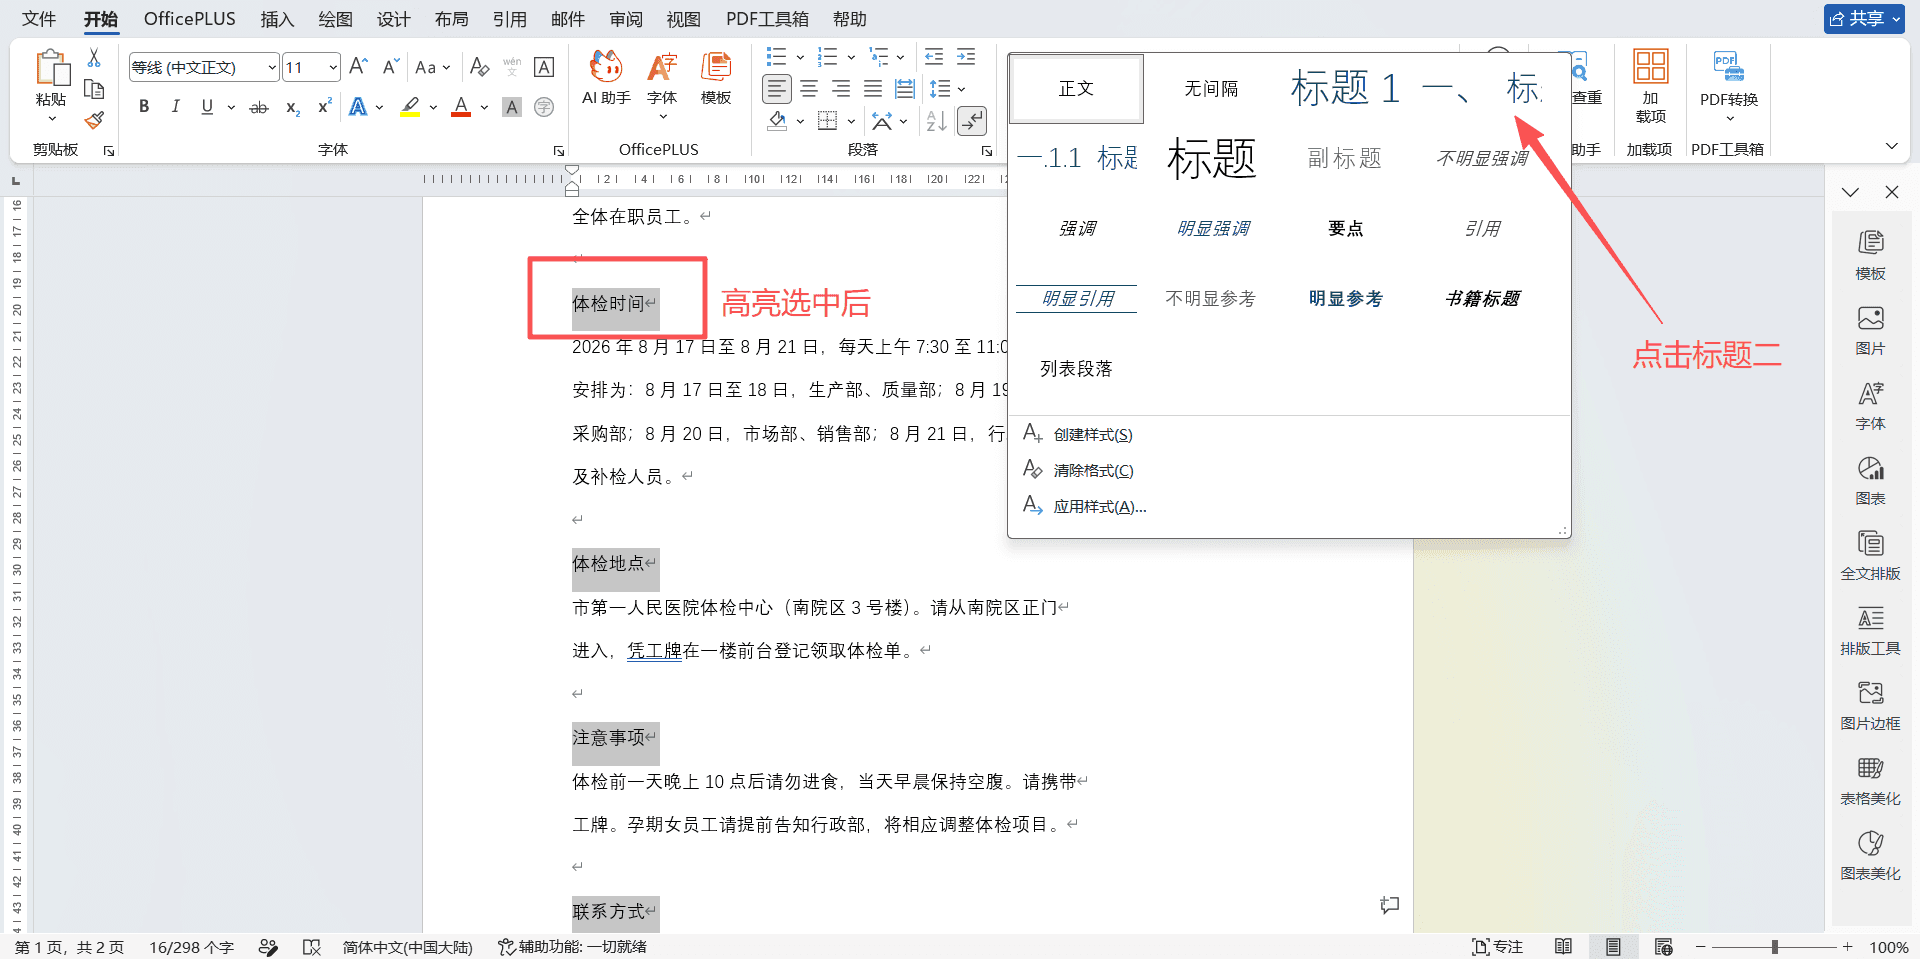Image resolution: width=1920 pixels, height=959 pixels.
Task: Apply yellow text highlight color
Action: click(410, 107)
